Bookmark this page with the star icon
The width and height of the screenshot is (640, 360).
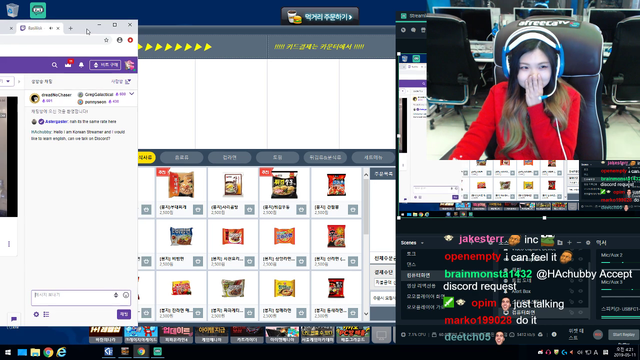click(107, 40)
